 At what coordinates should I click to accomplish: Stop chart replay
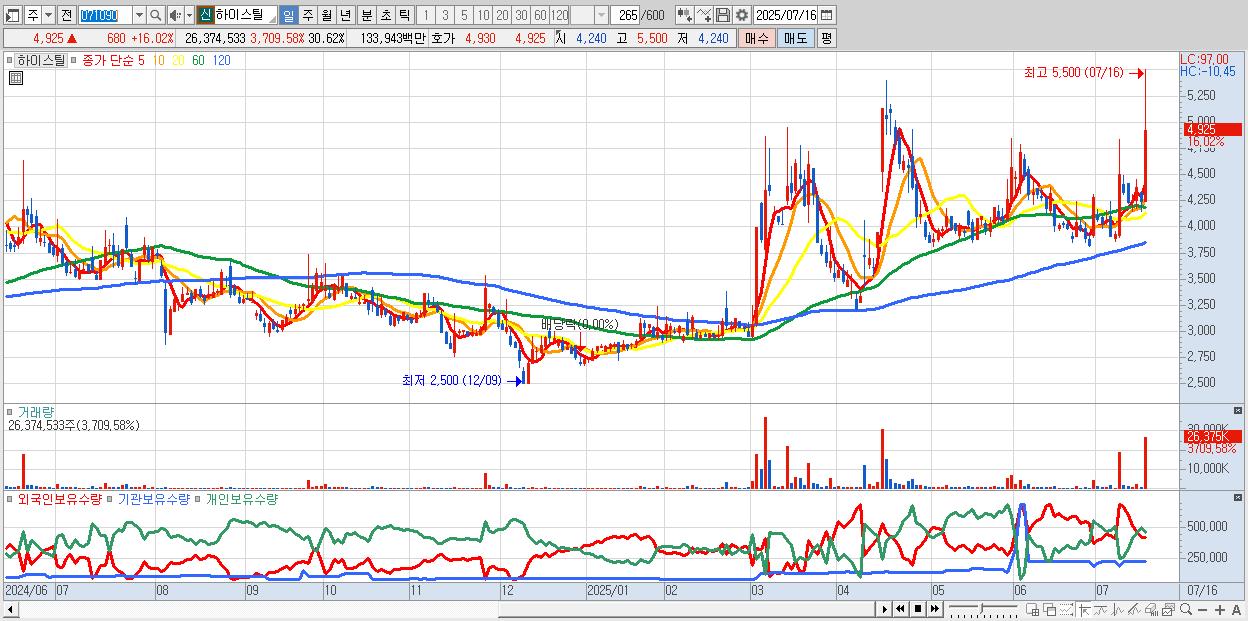(918, 609)
